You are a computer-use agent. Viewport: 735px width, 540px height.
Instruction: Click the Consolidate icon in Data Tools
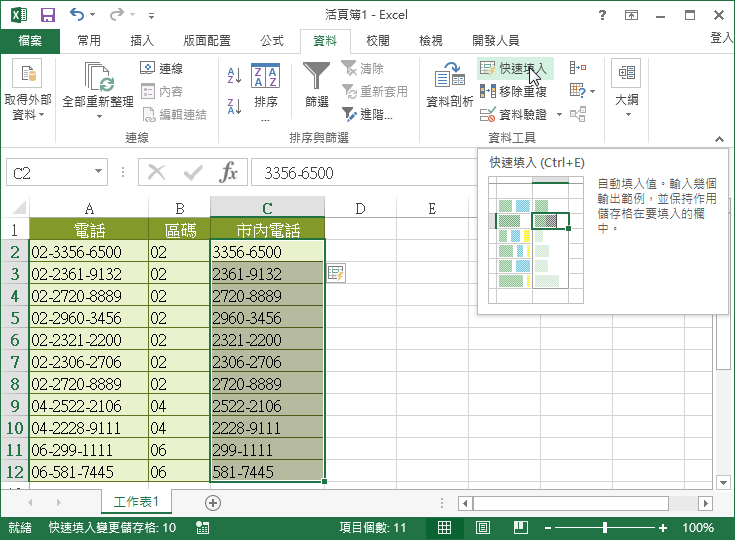[578, 68]
